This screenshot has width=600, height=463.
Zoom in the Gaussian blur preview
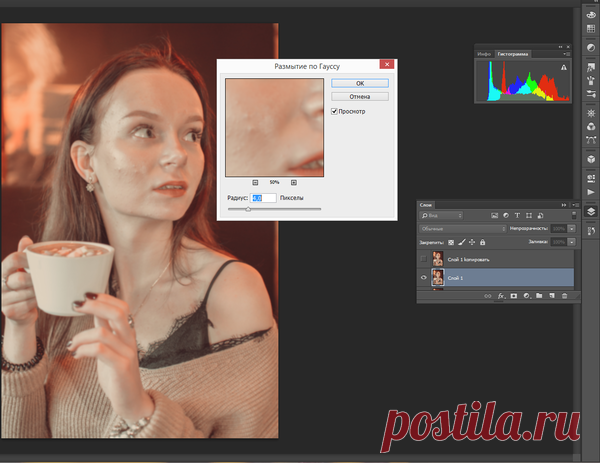point(293,183)
